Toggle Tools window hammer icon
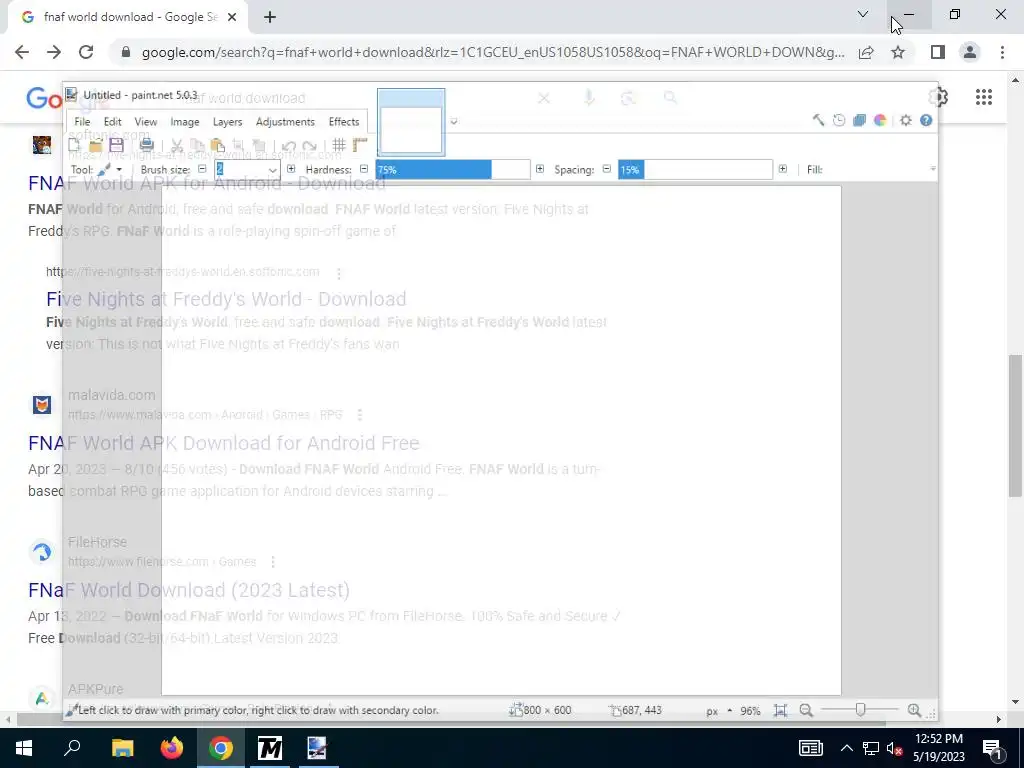Viewport: 1024px width, 768px height. click(x=818, y=120)
